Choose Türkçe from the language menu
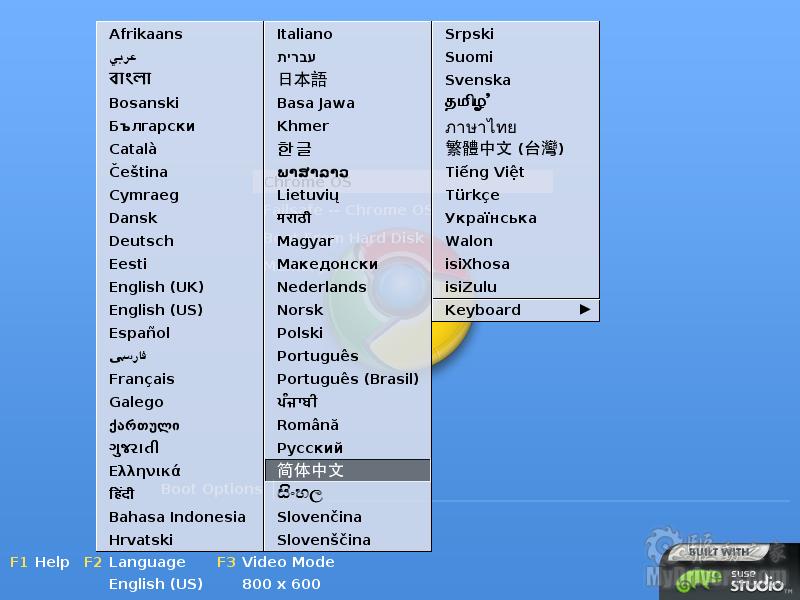Screen dimensions: 800x600 click(472, 195)
